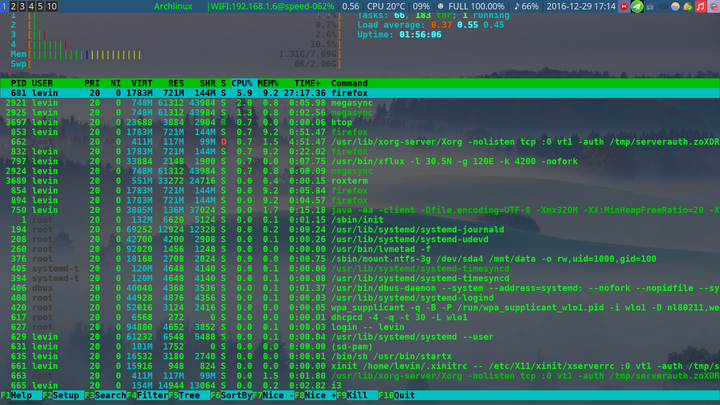Image resolution: width=720 pixels, height=405 pixels.
Task: Sort by the PID column header
Action: (x=18, y=83)
